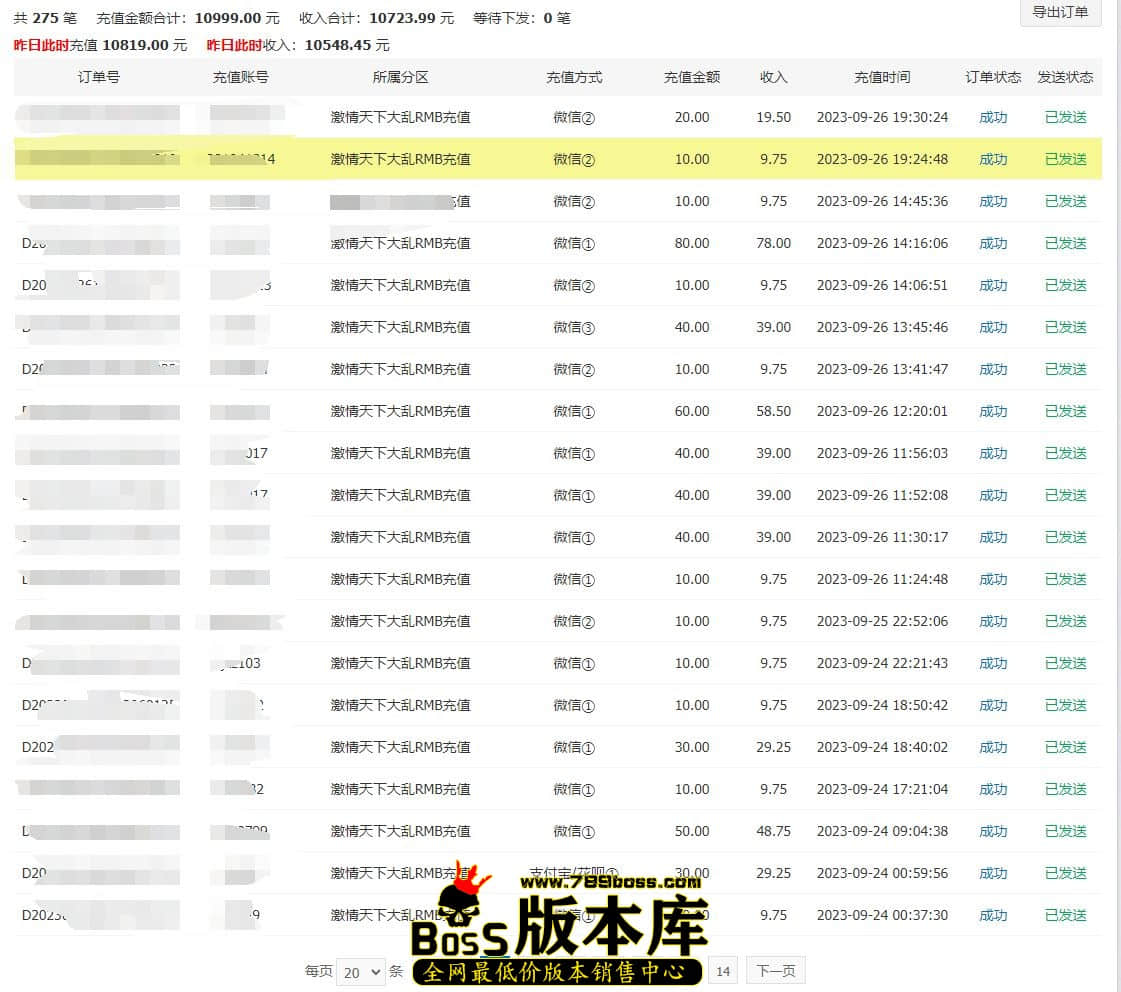This screenshot has height=992, width=1121.
Task: Click 成功 status on the highlighted row
Action: [992, 159]
